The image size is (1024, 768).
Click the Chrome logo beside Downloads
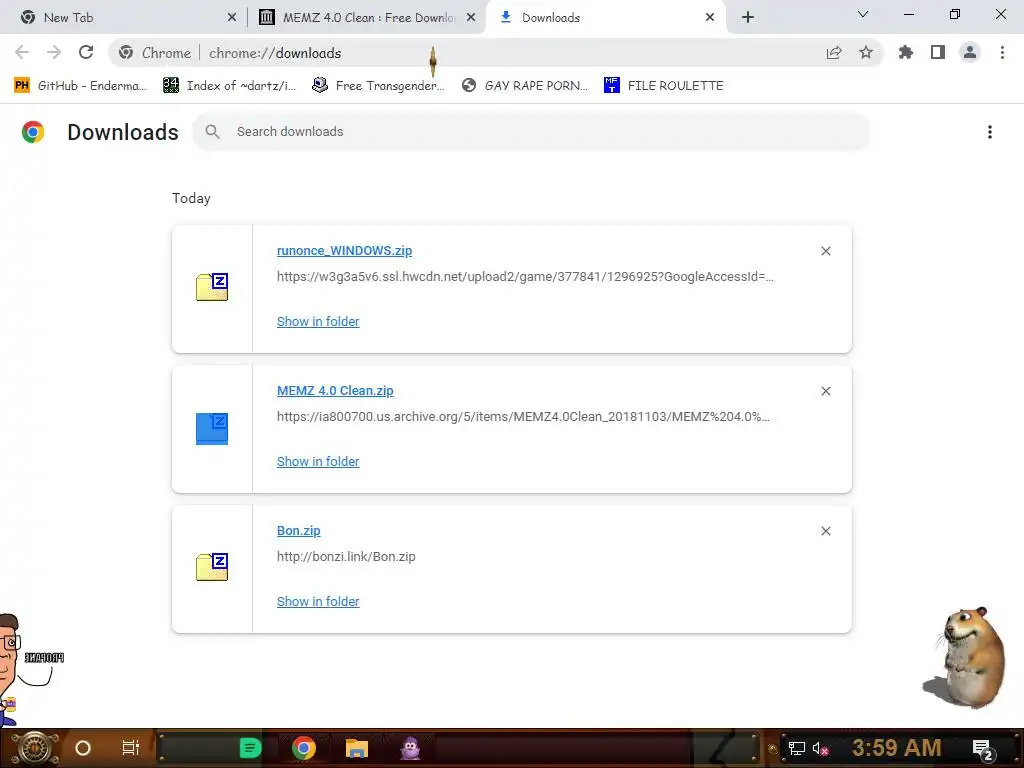click(x=33, y=132)
